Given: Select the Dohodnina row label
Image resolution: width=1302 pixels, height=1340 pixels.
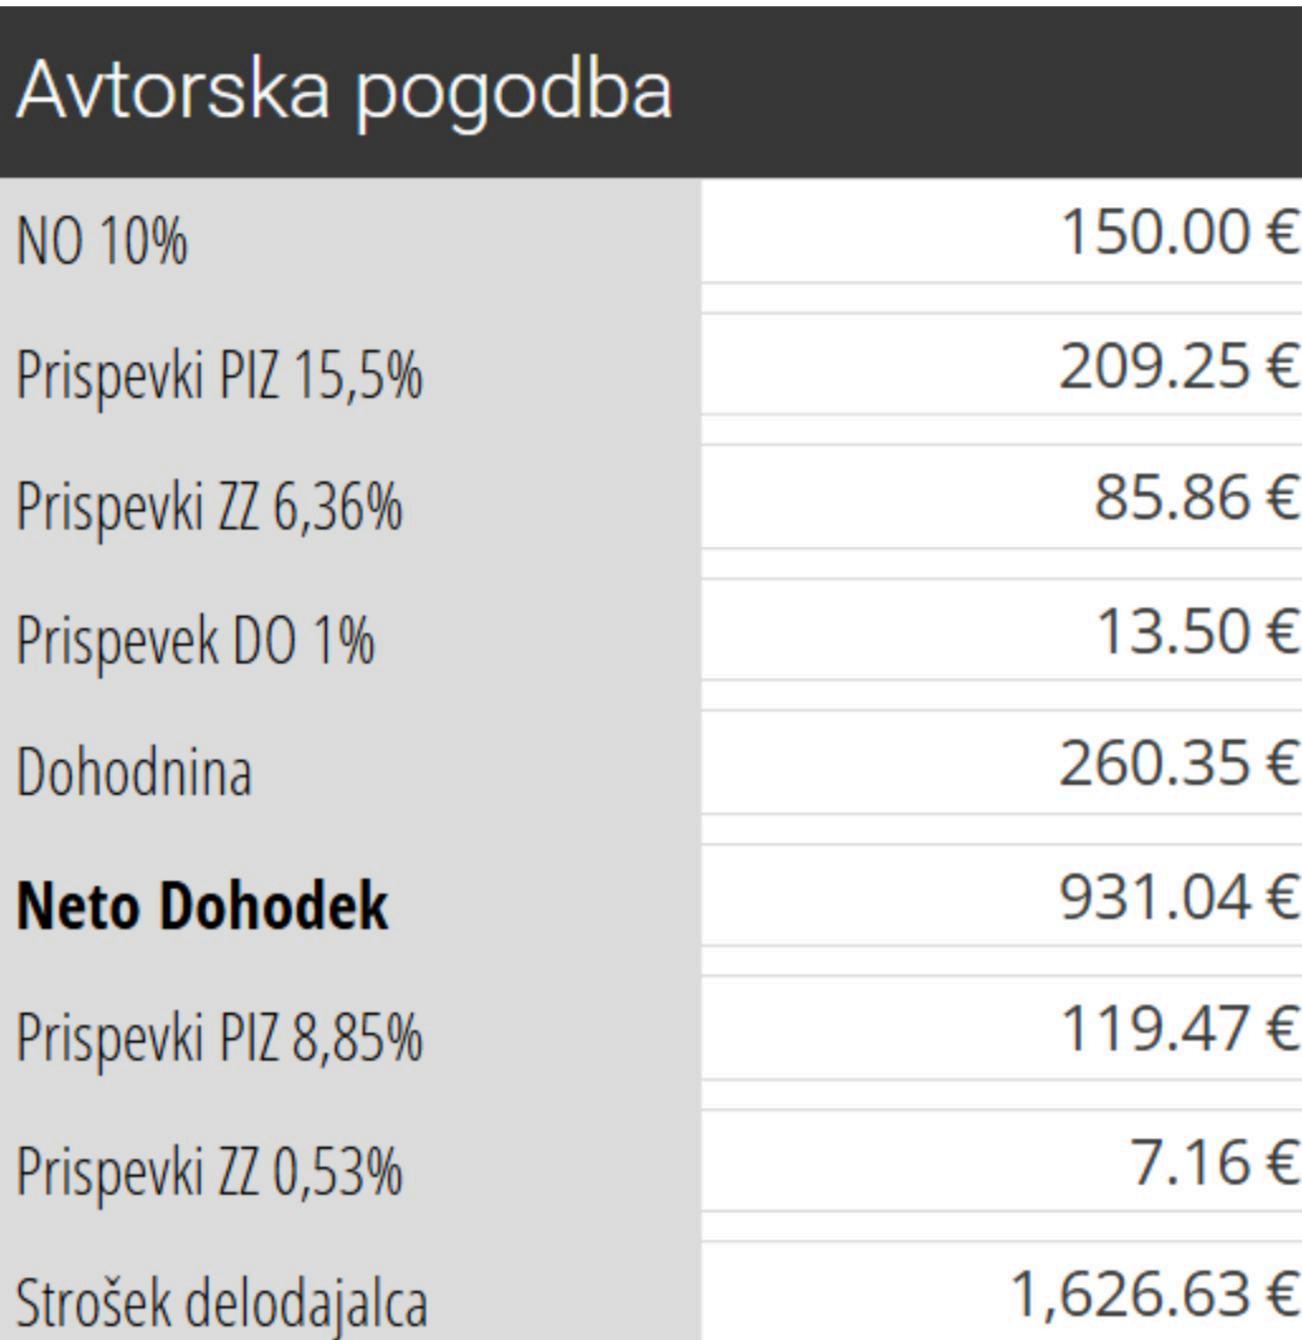Looking at the screenshot, I should 134,773.
